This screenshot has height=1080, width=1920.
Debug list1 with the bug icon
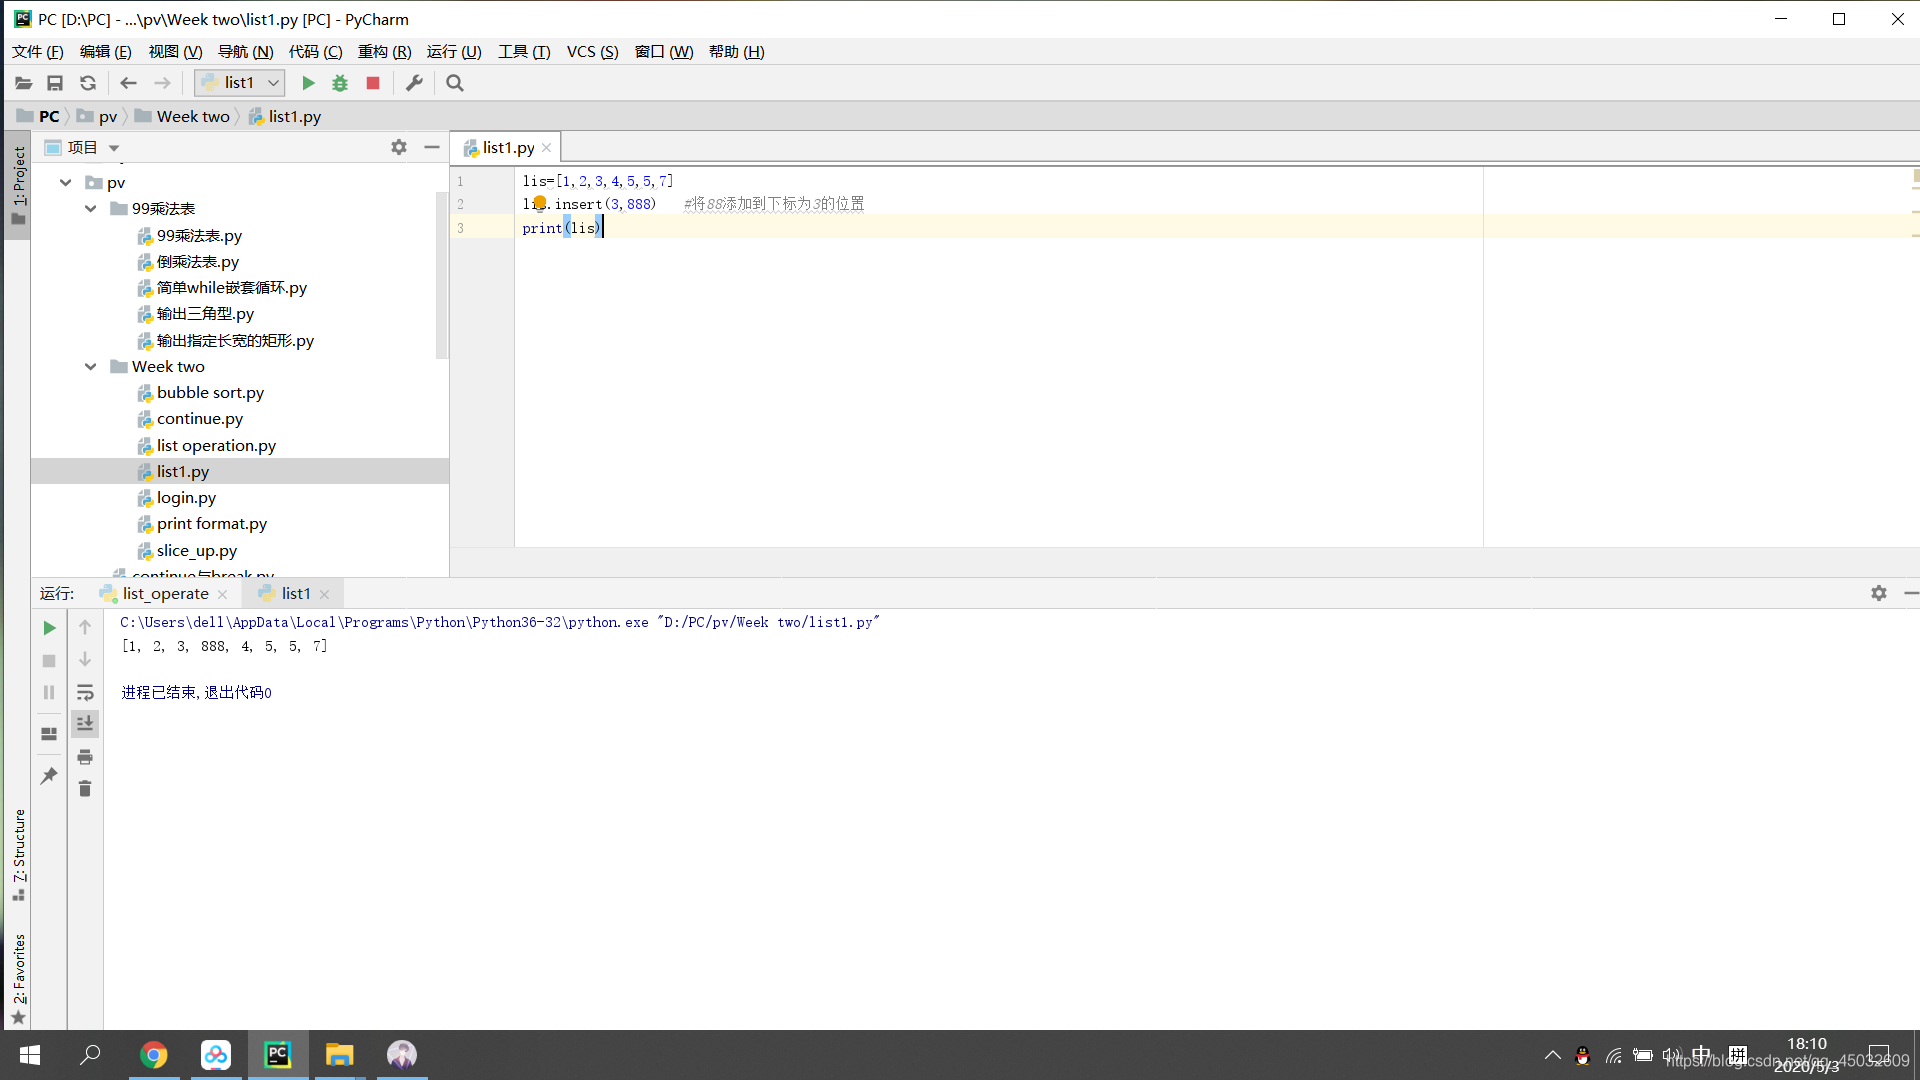coord(340,83)
